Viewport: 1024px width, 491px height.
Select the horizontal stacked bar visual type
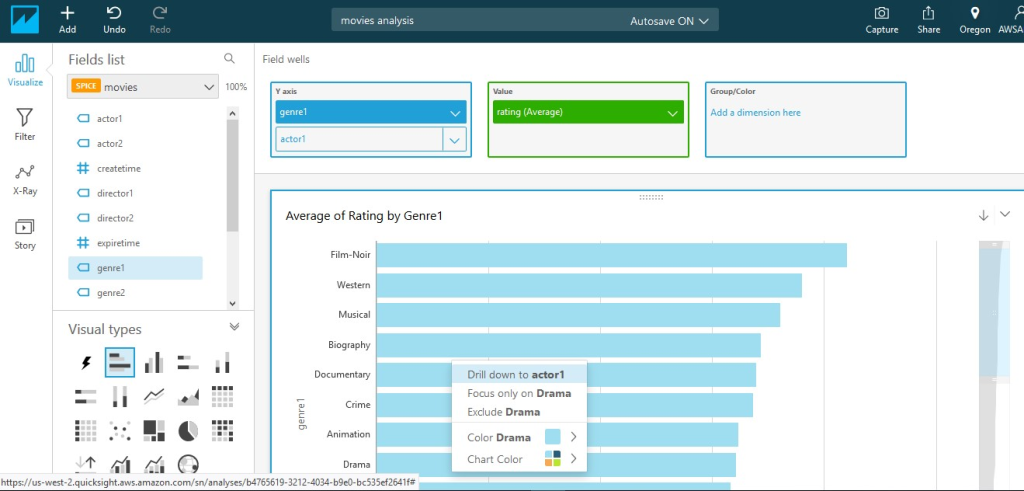click(188, 362)
